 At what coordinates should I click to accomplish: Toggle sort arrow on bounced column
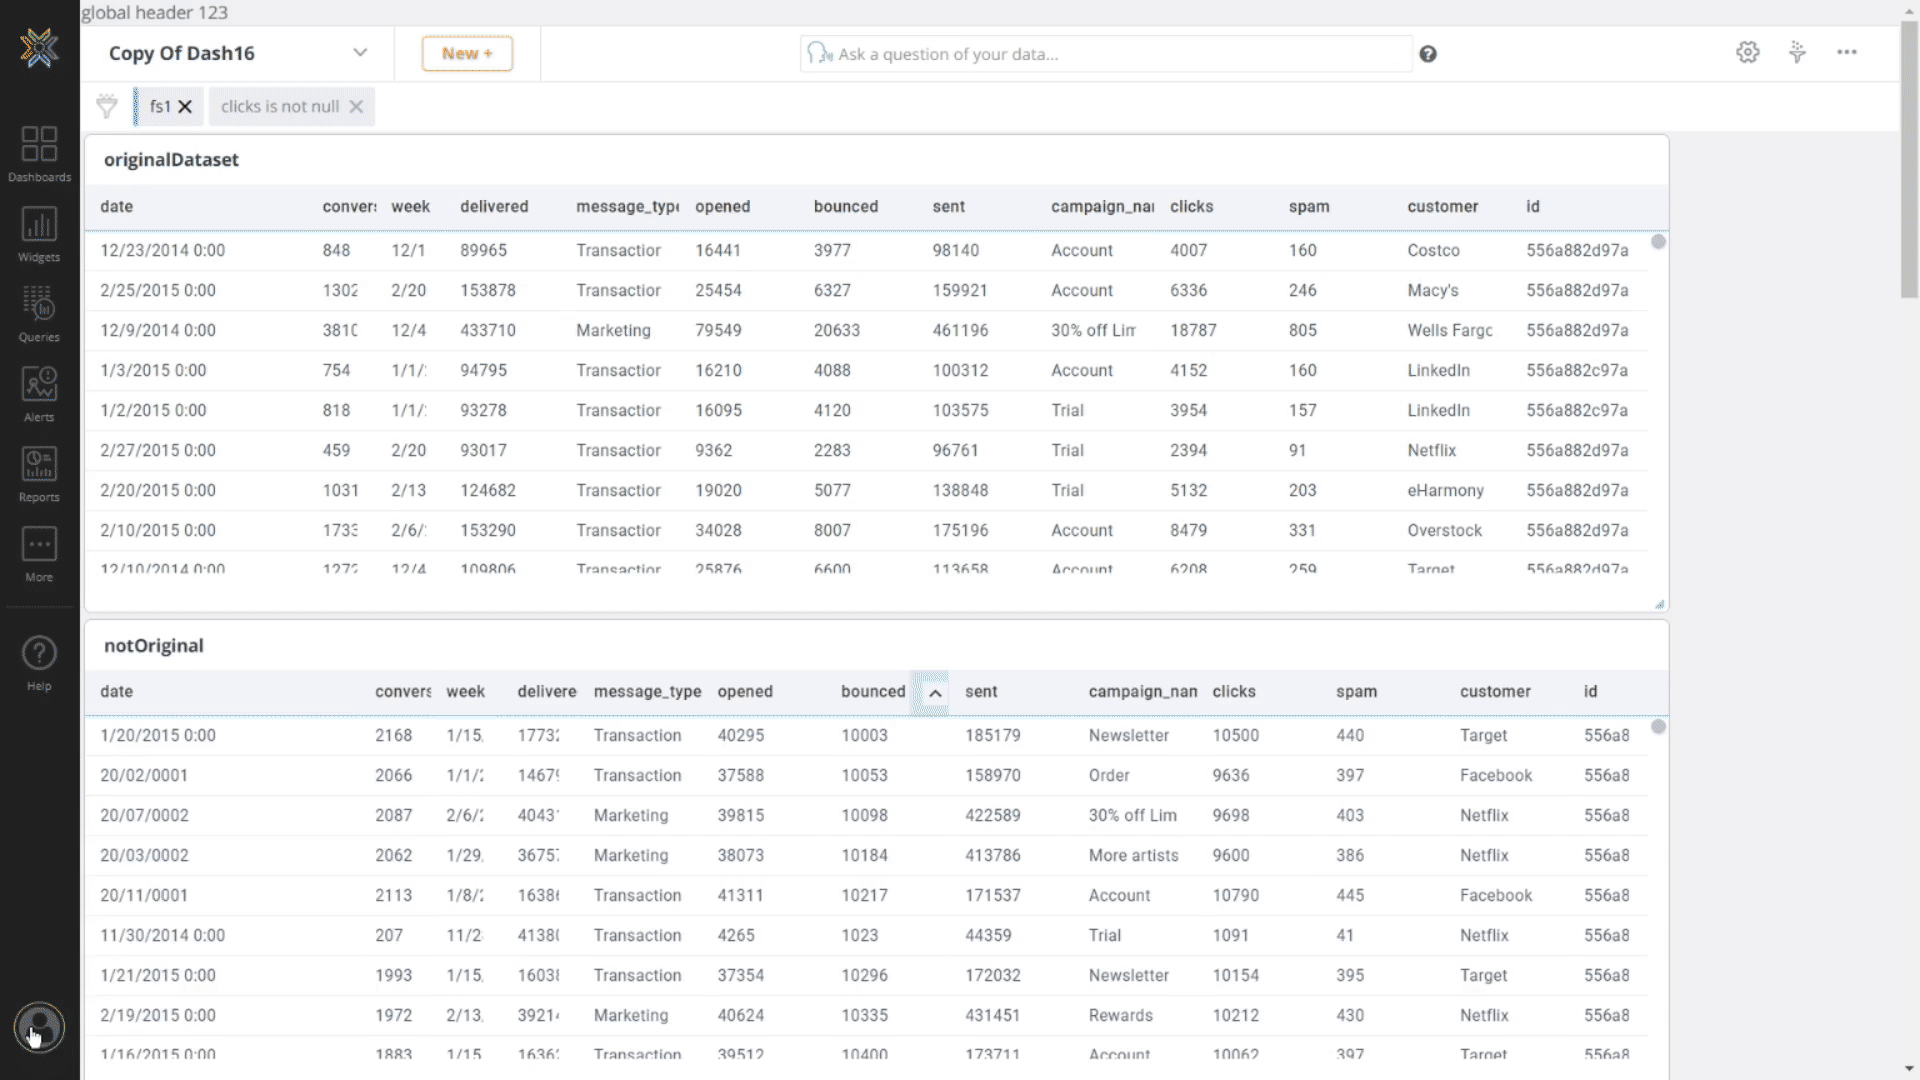(x=934, y=693)
